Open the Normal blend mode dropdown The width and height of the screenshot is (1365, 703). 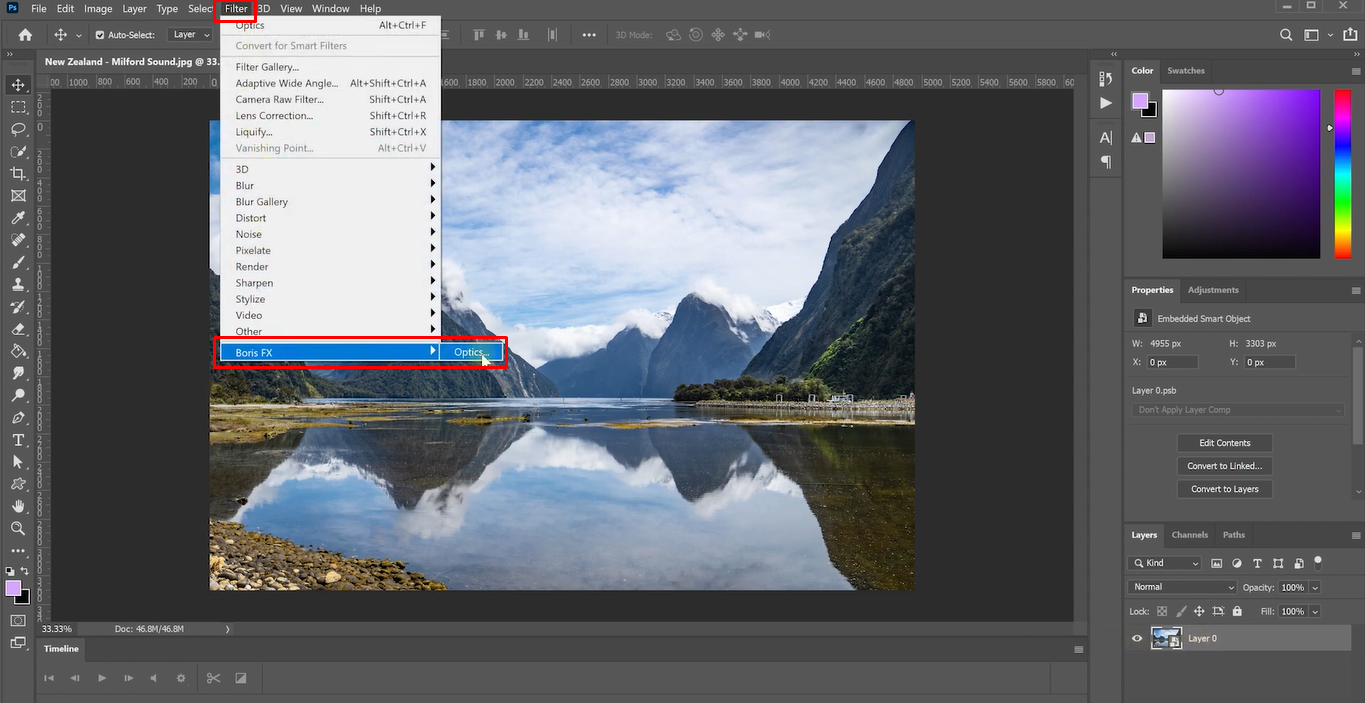1181,586
